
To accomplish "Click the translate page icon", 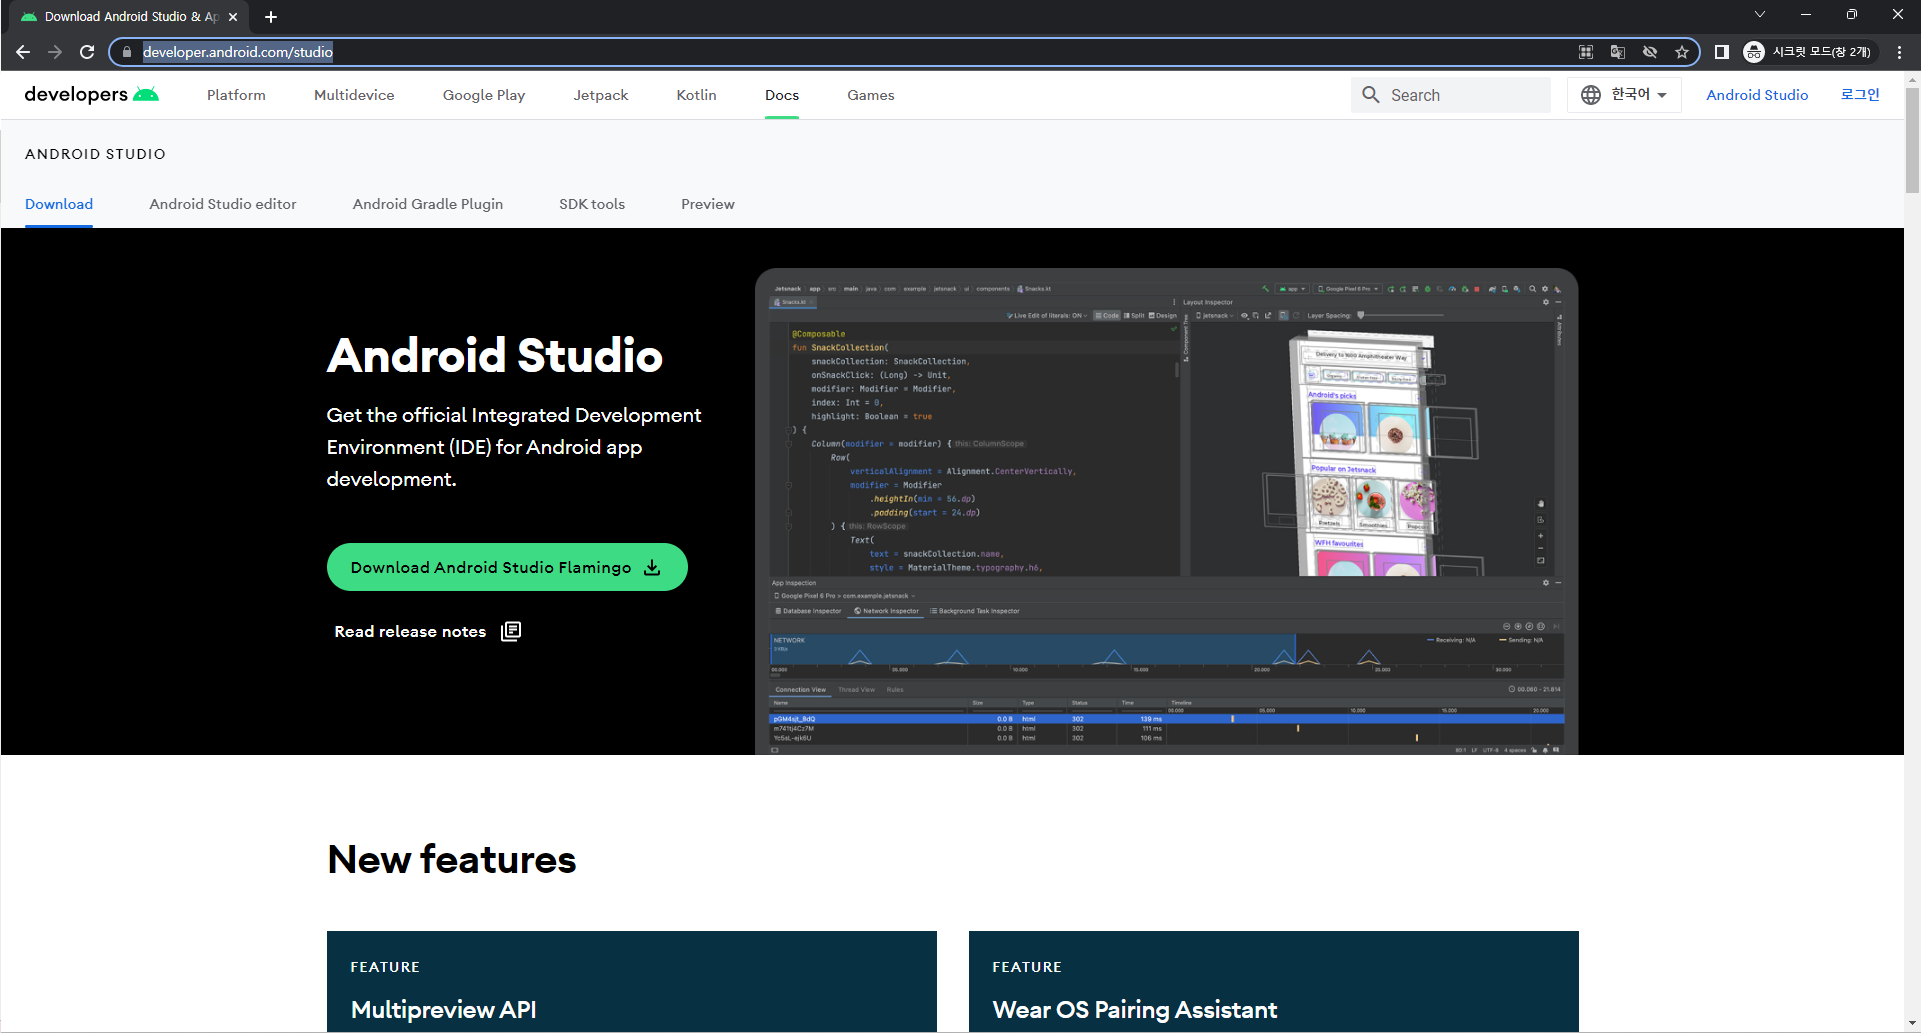I will click(x=1618, y=52).
